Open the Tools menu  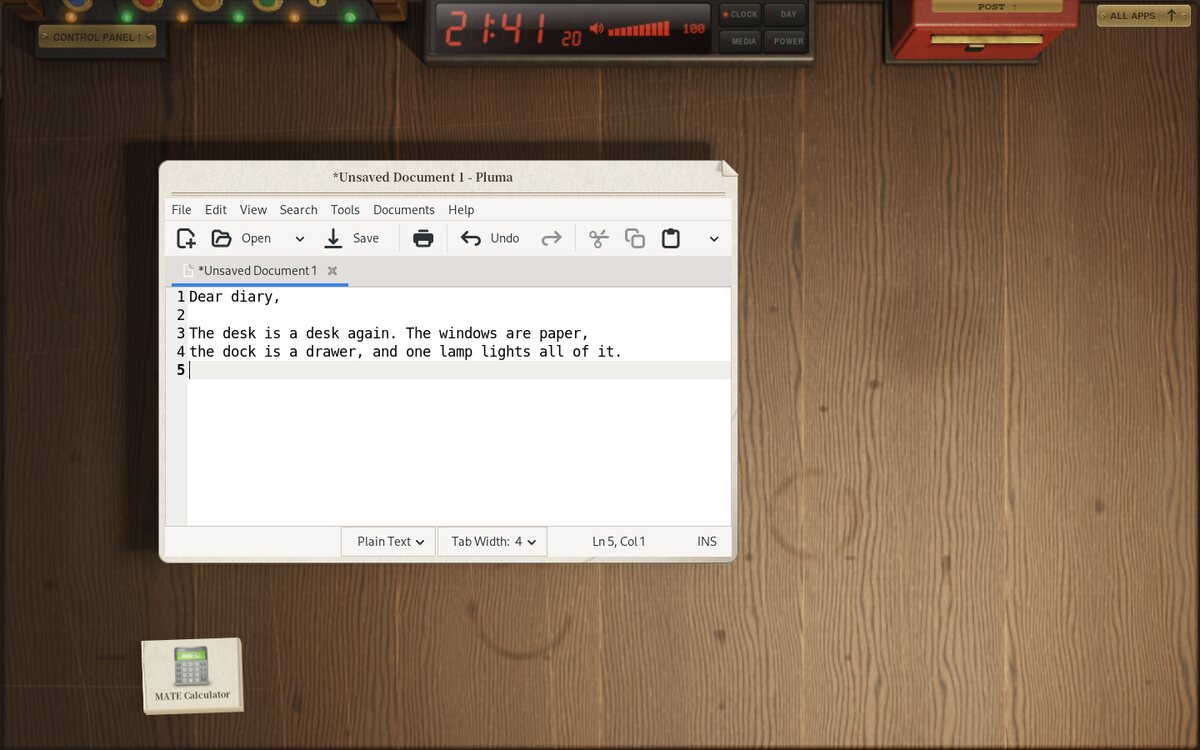[x=345, y=209]
